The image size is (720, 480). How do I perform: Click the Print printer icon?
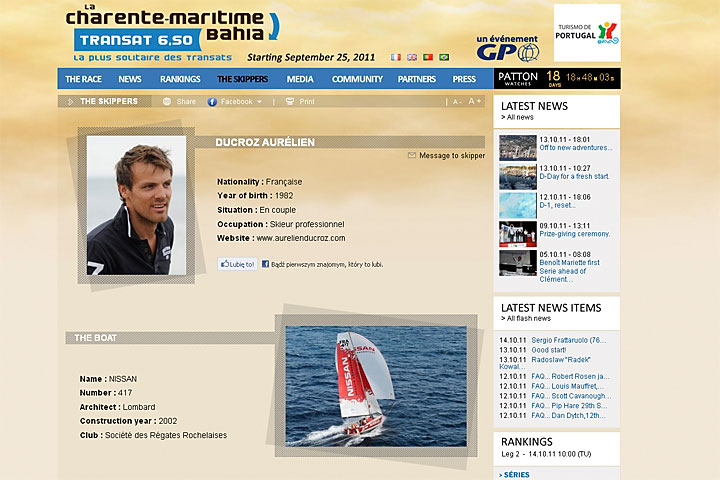click(290, 102)
